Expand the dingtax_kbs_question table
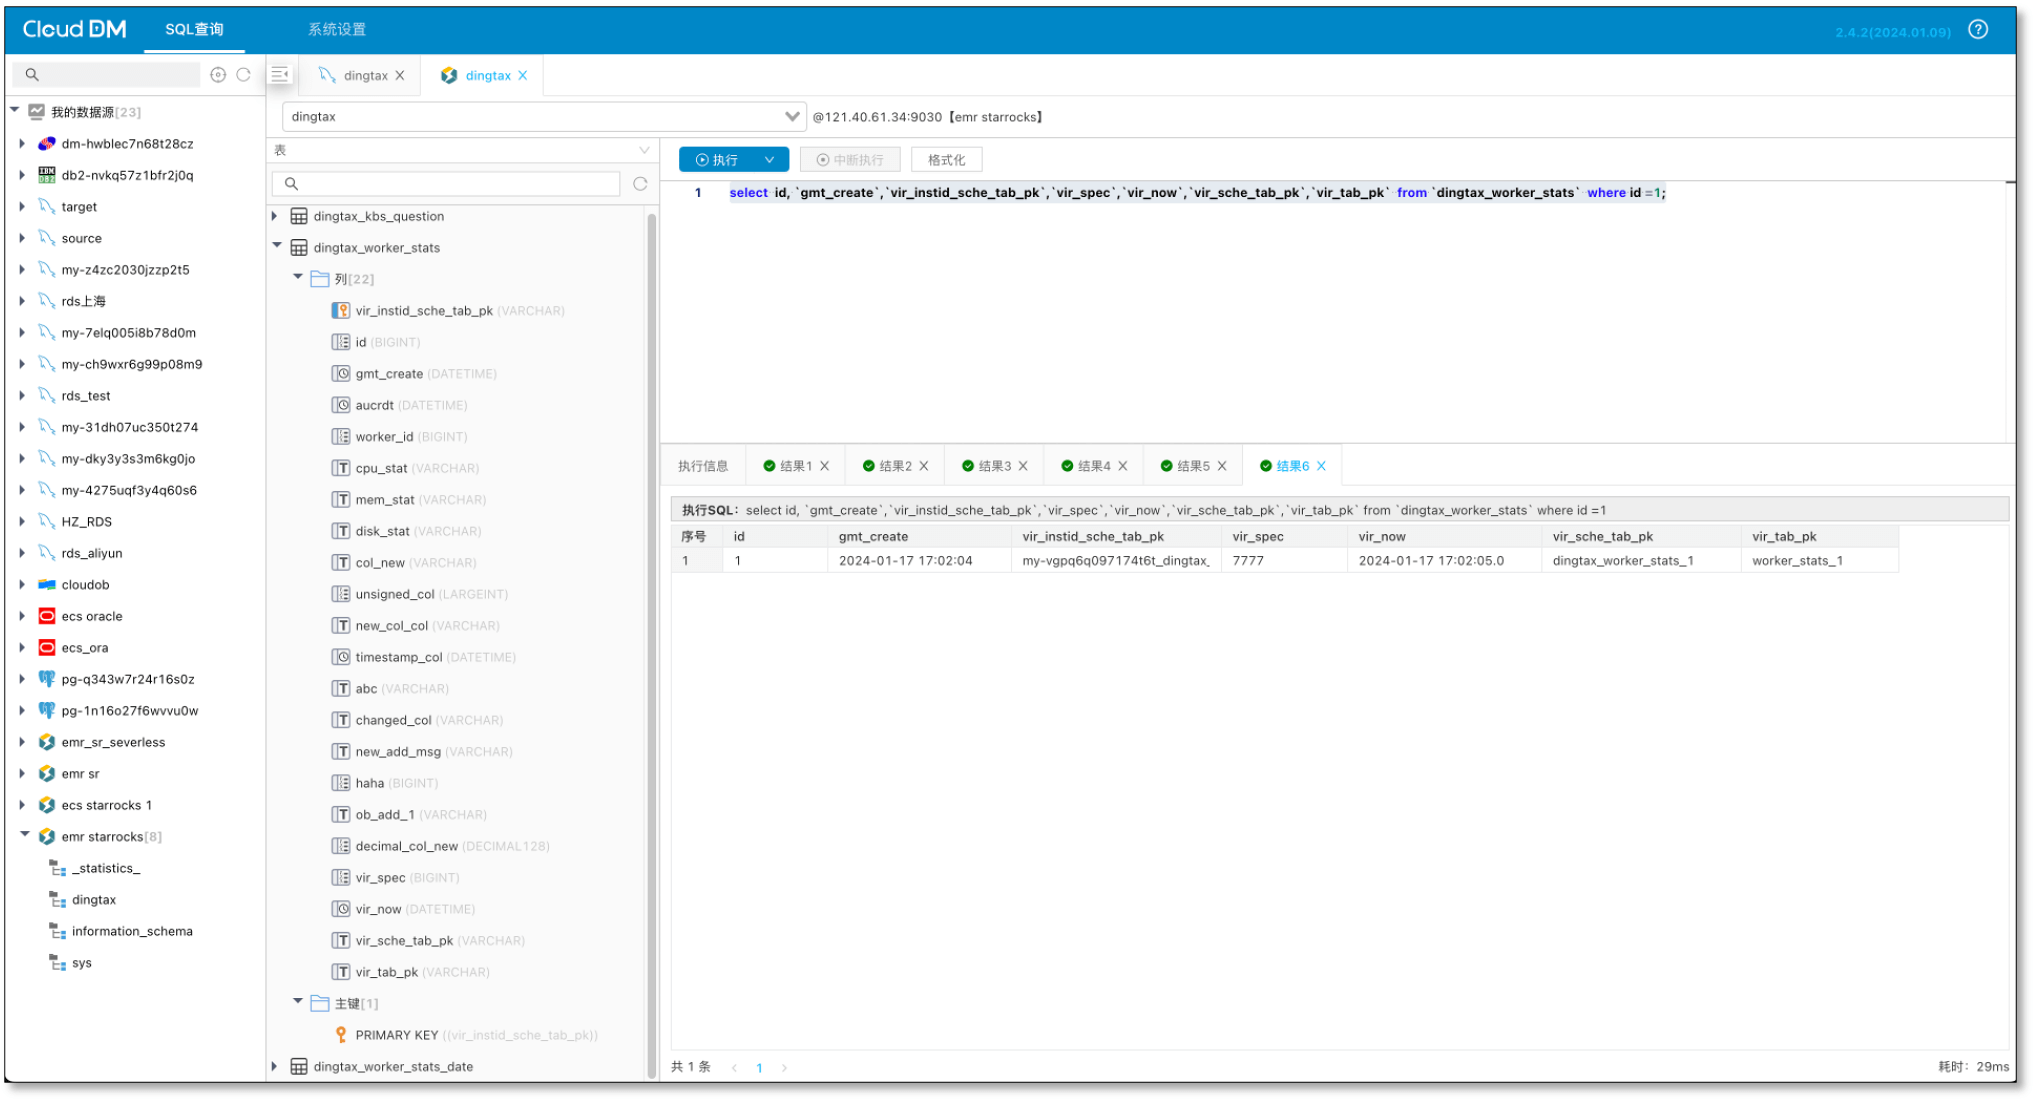The image size is (2038, 1104). pyautogui.click(x=275, y=216)
